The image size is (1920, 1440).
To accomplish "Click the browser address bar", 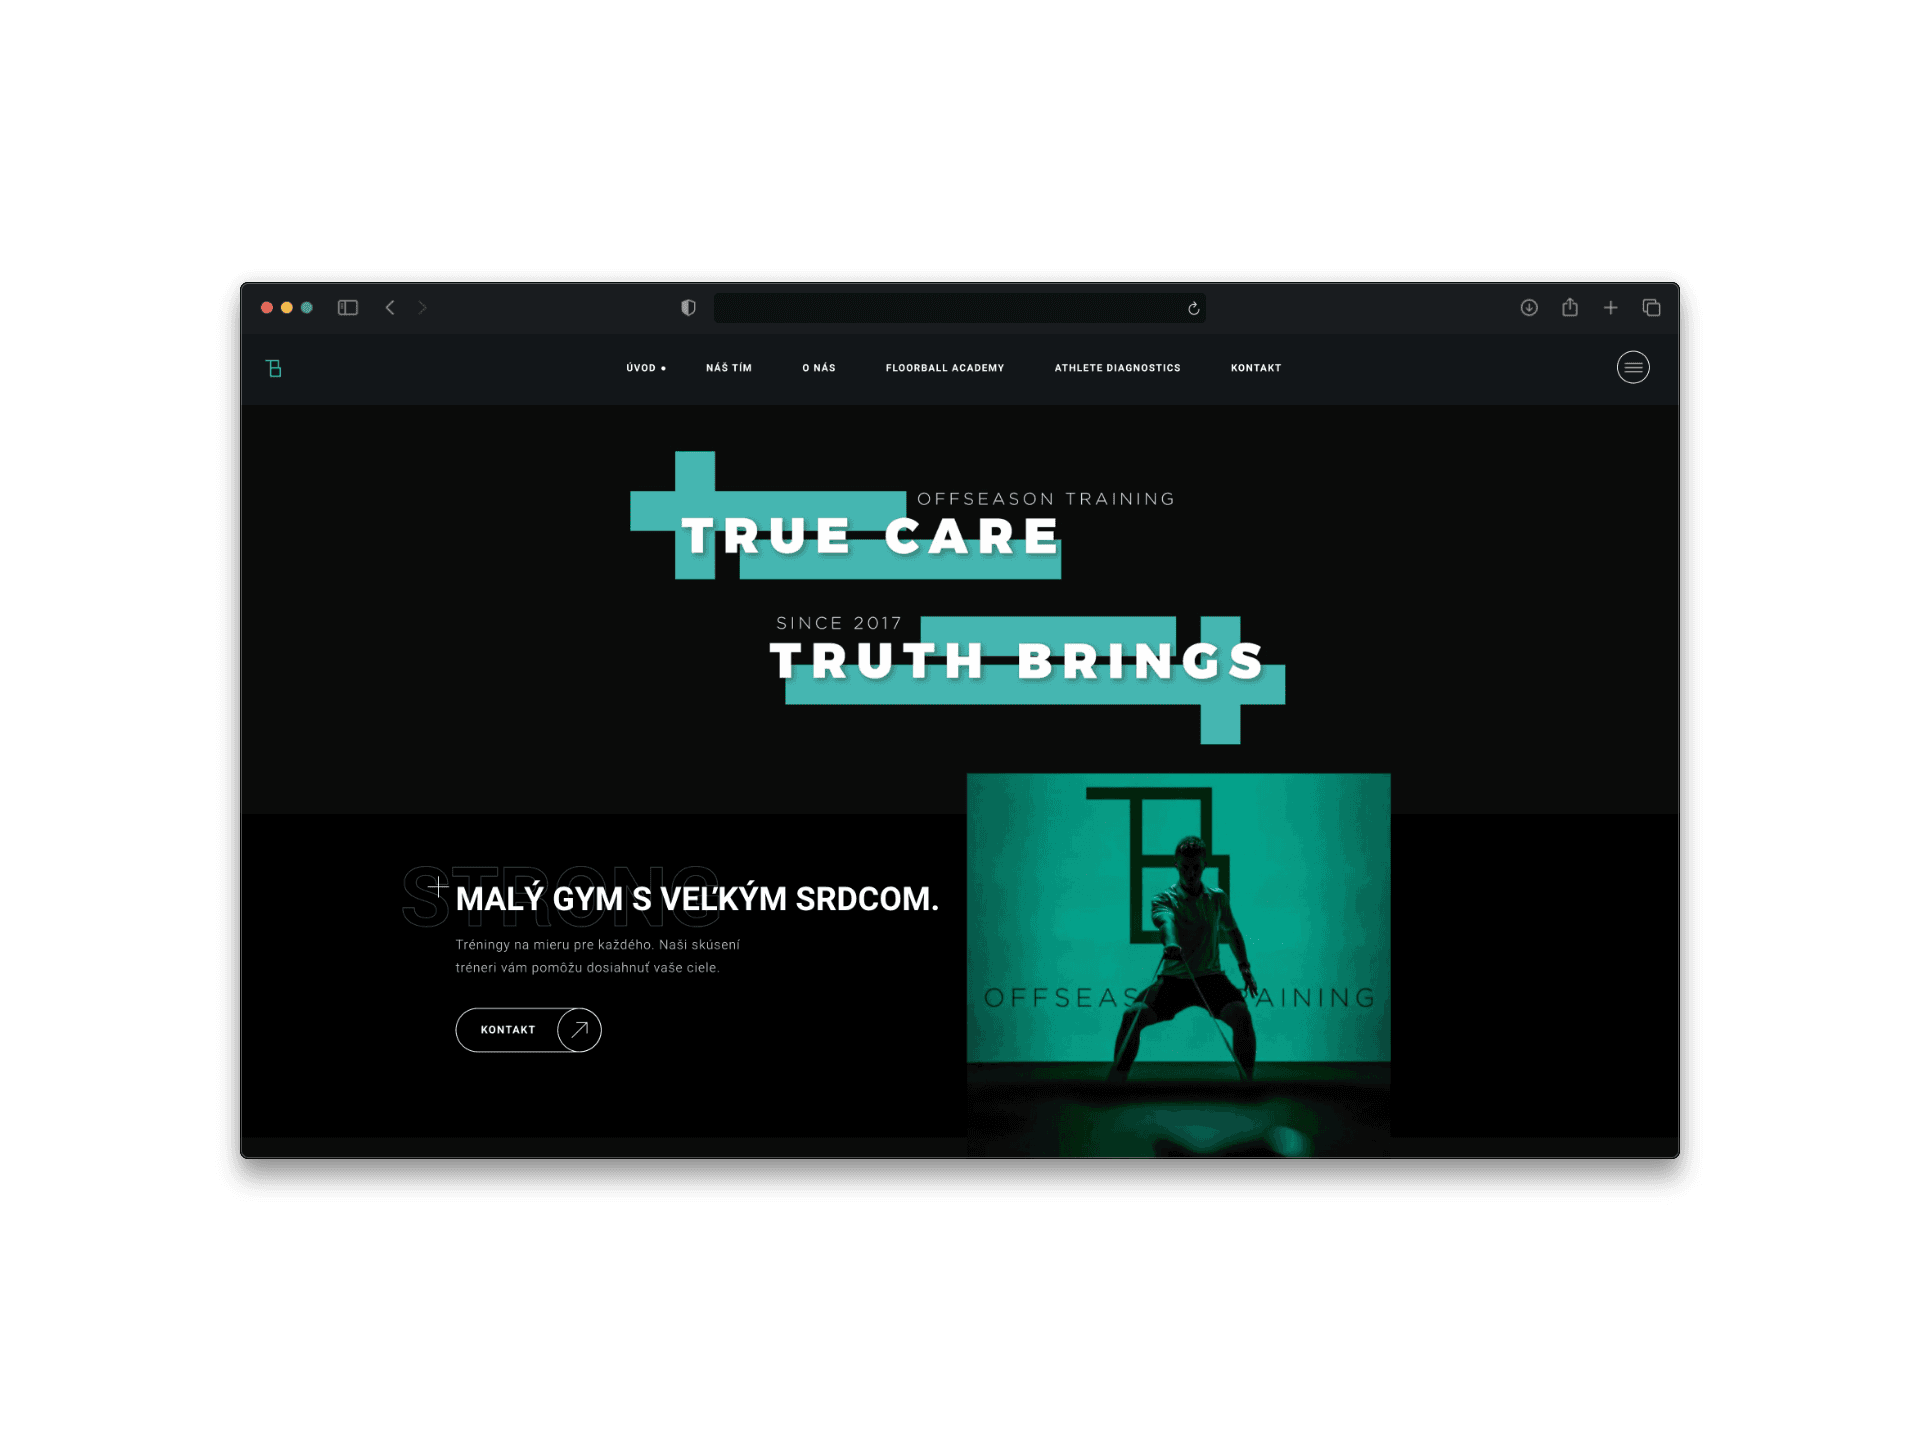I will 948,308.
